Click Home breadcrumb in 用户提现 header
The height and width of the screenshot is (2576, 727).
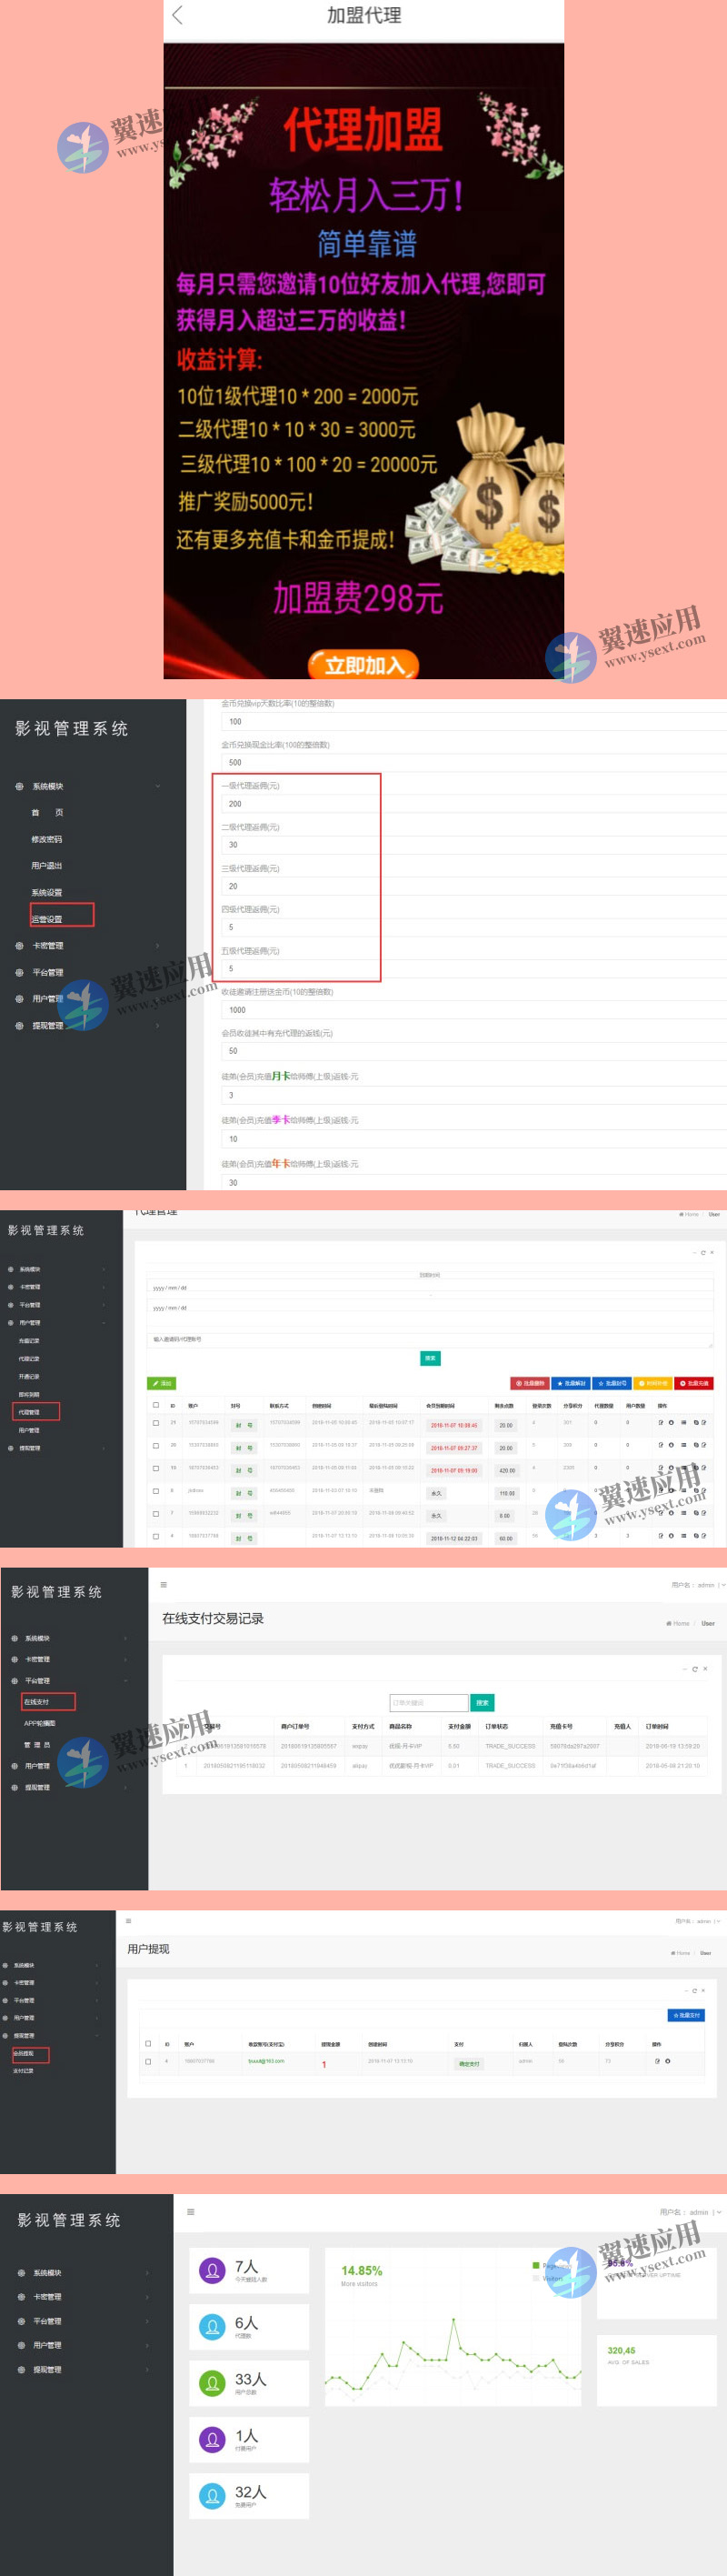(680, 1952)
